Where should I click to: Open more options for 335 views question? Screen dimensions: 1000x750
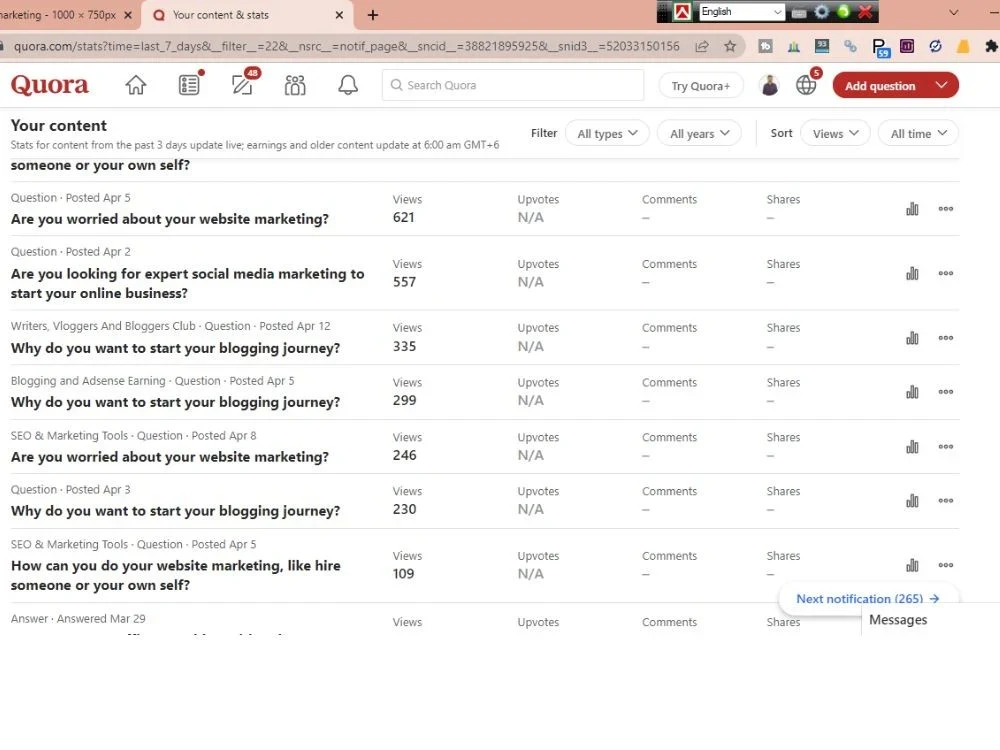click(x=946, y=337)
